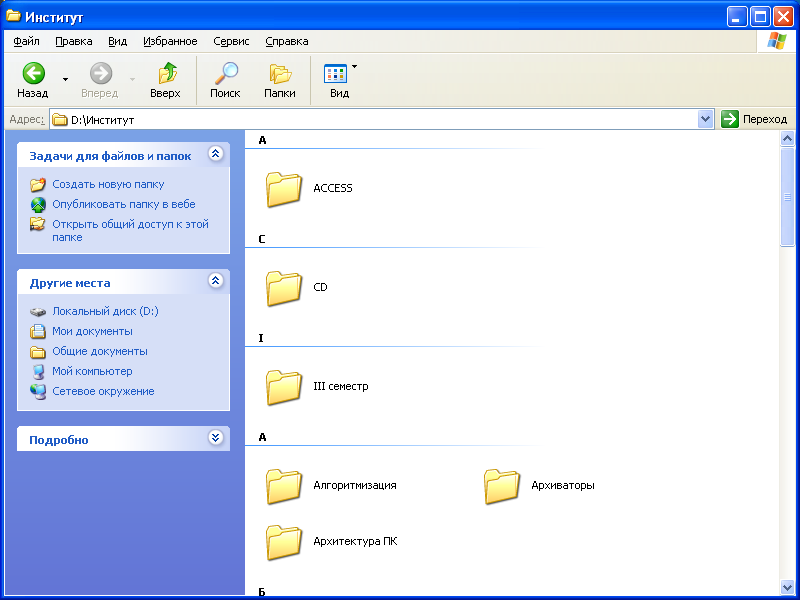
Task: Click the group header letter C
Action: [262, 239]
